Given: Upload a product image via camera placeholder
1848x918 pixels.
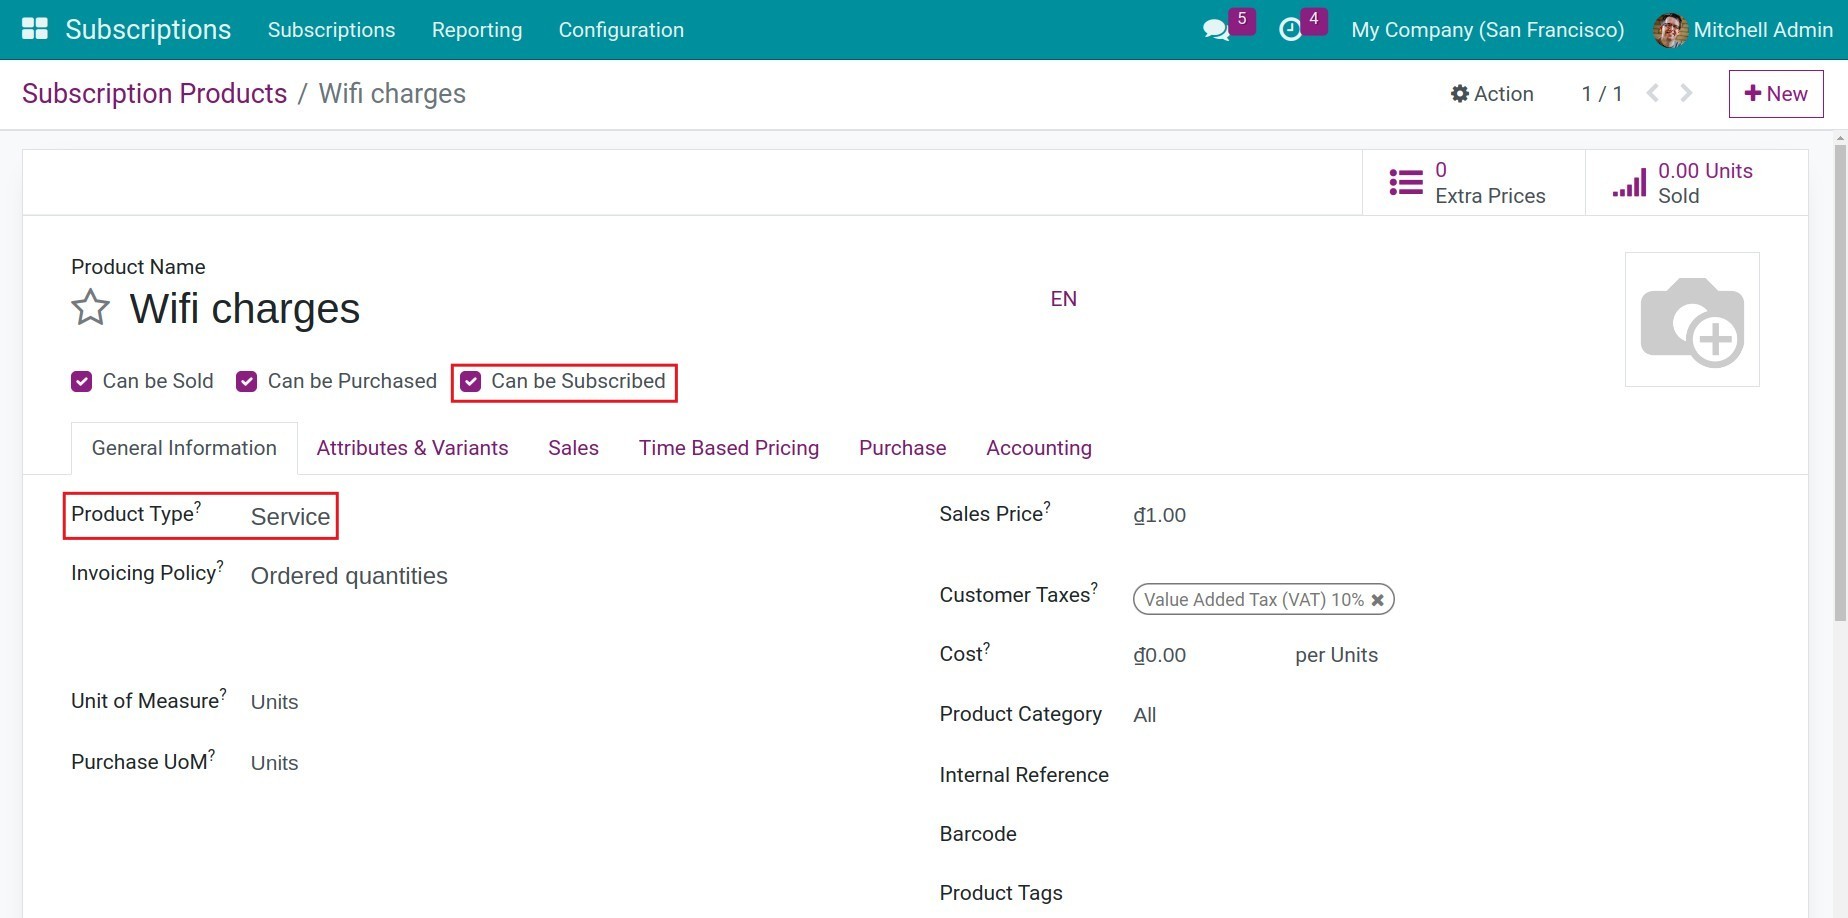Looking at the screenshot, I should [1692, 319].
